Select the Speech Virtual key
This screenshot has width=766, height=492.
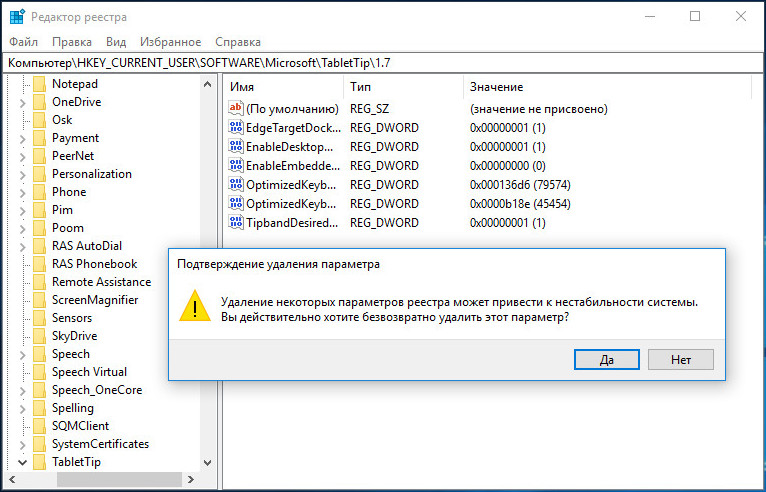89,372
